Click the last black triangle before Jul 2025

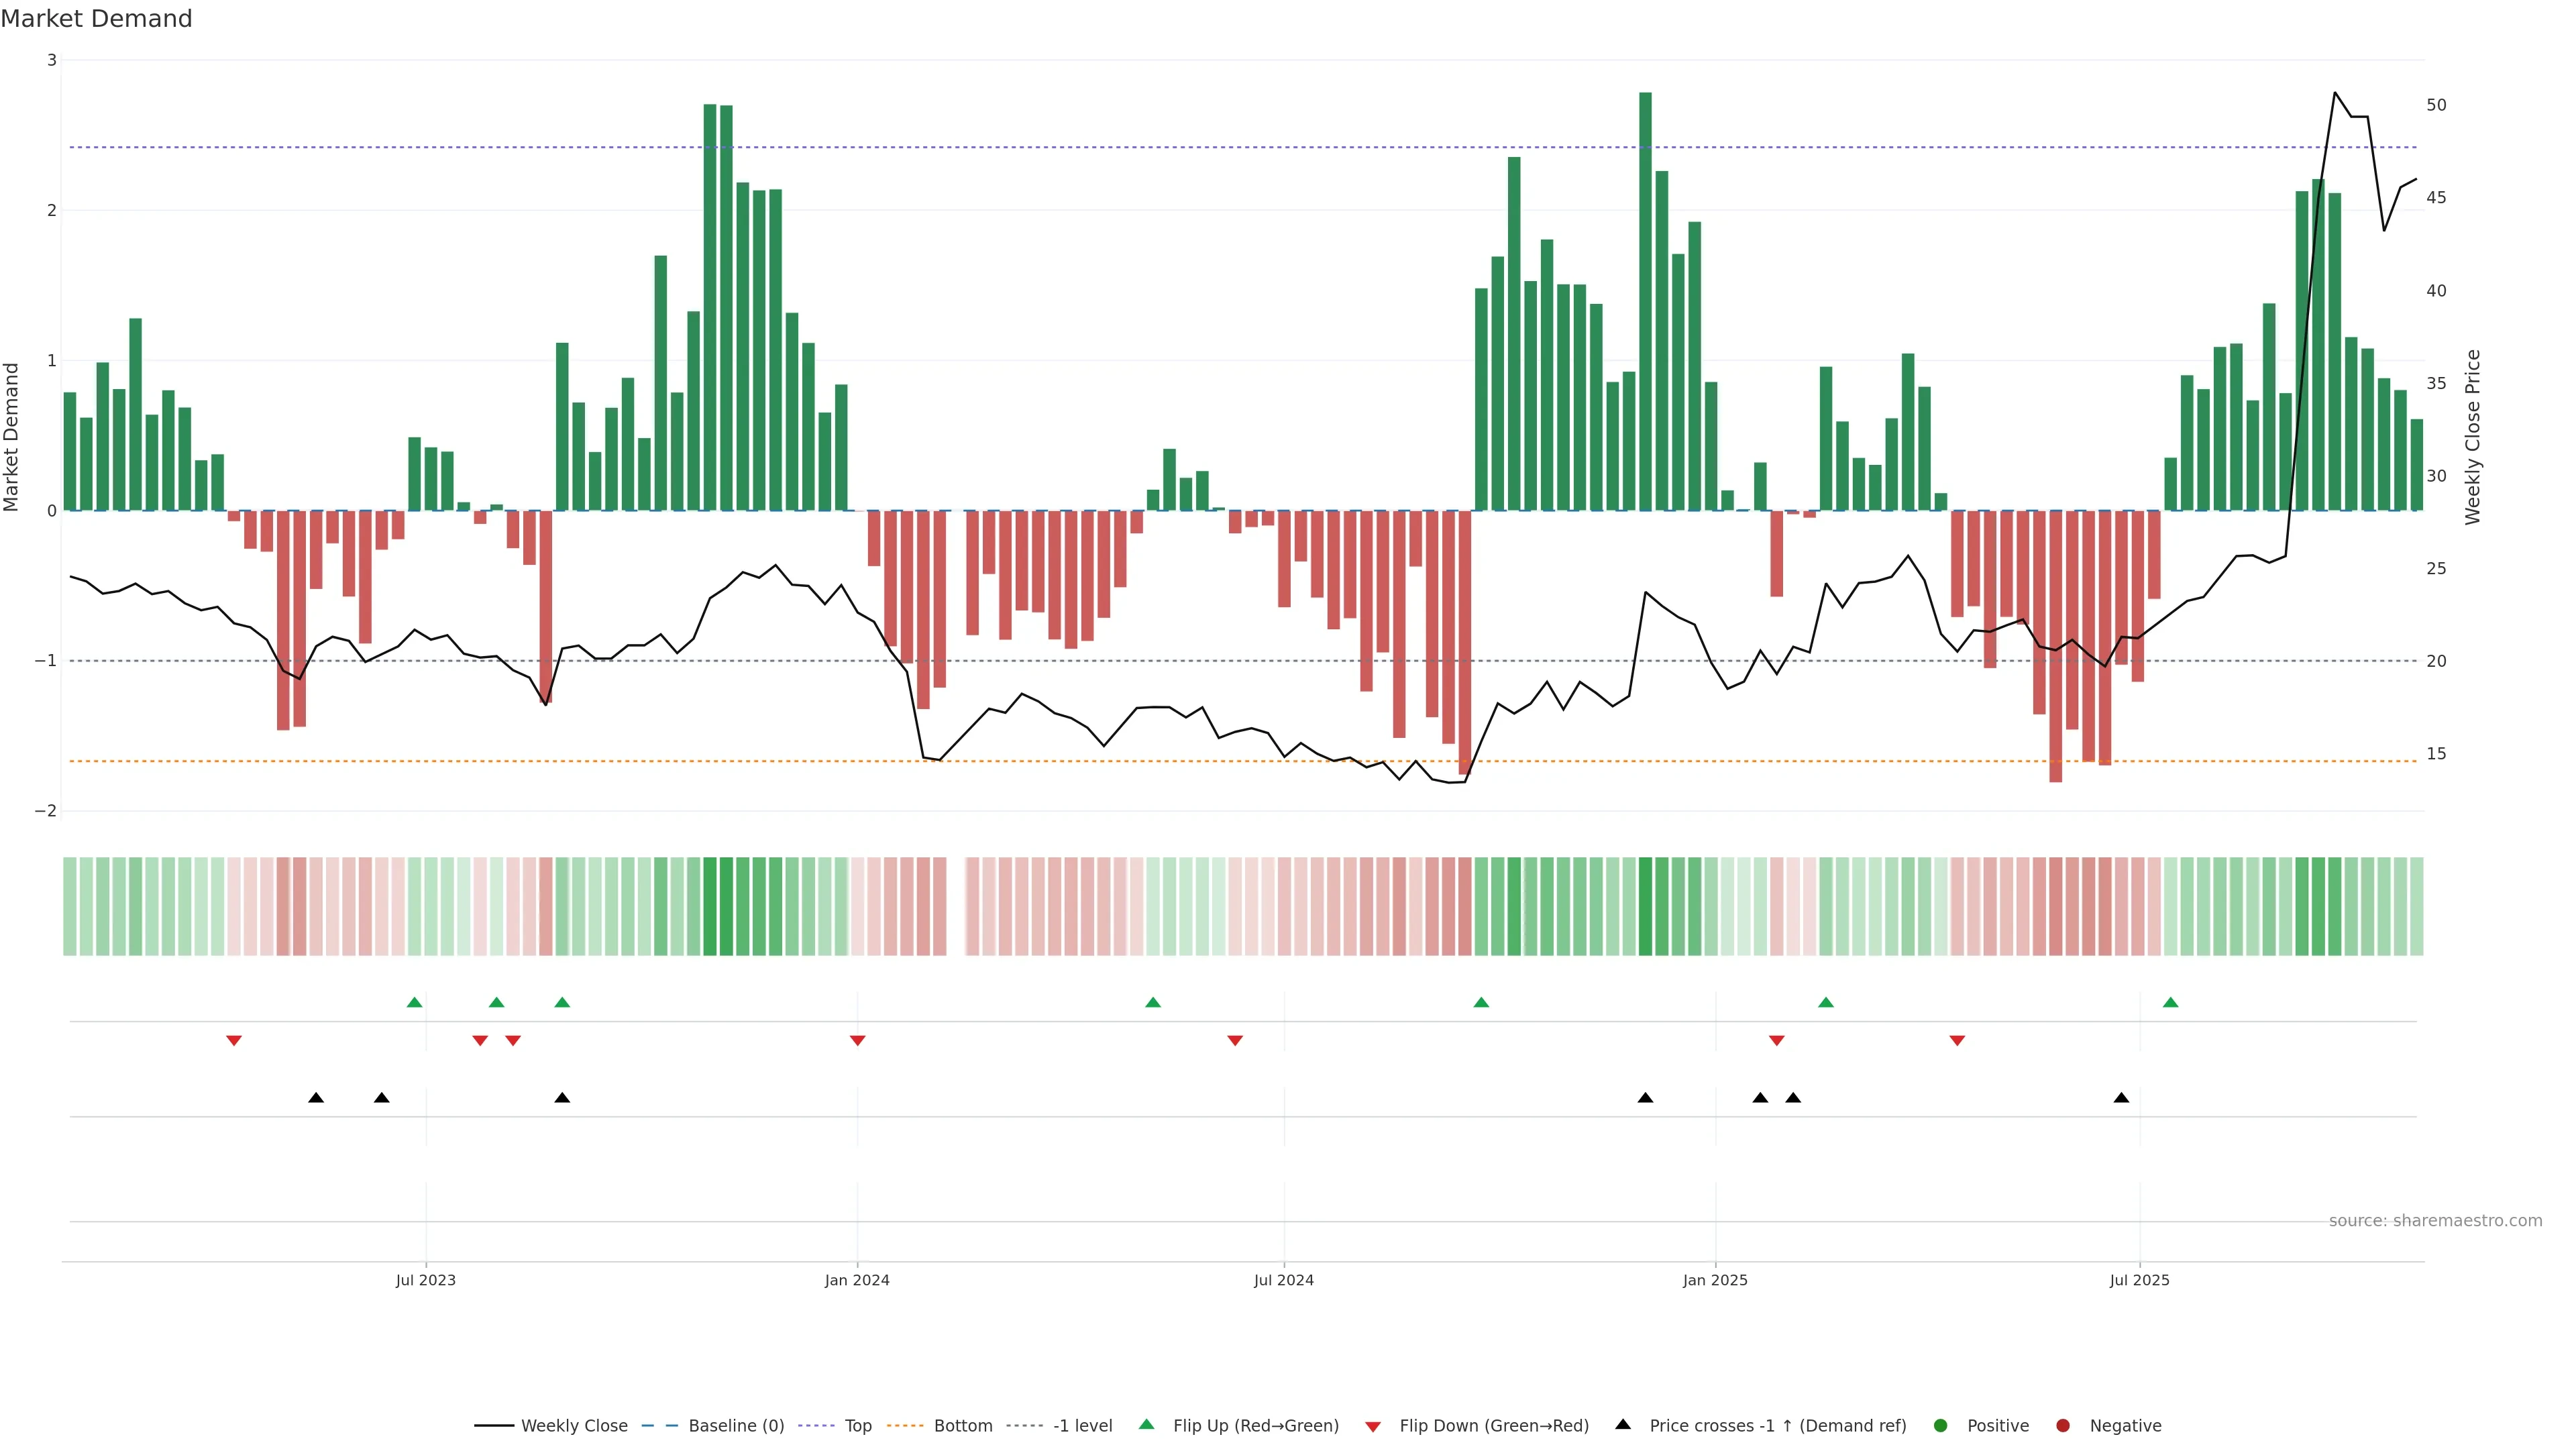pyautogui.click(x=2121, y=1098)
